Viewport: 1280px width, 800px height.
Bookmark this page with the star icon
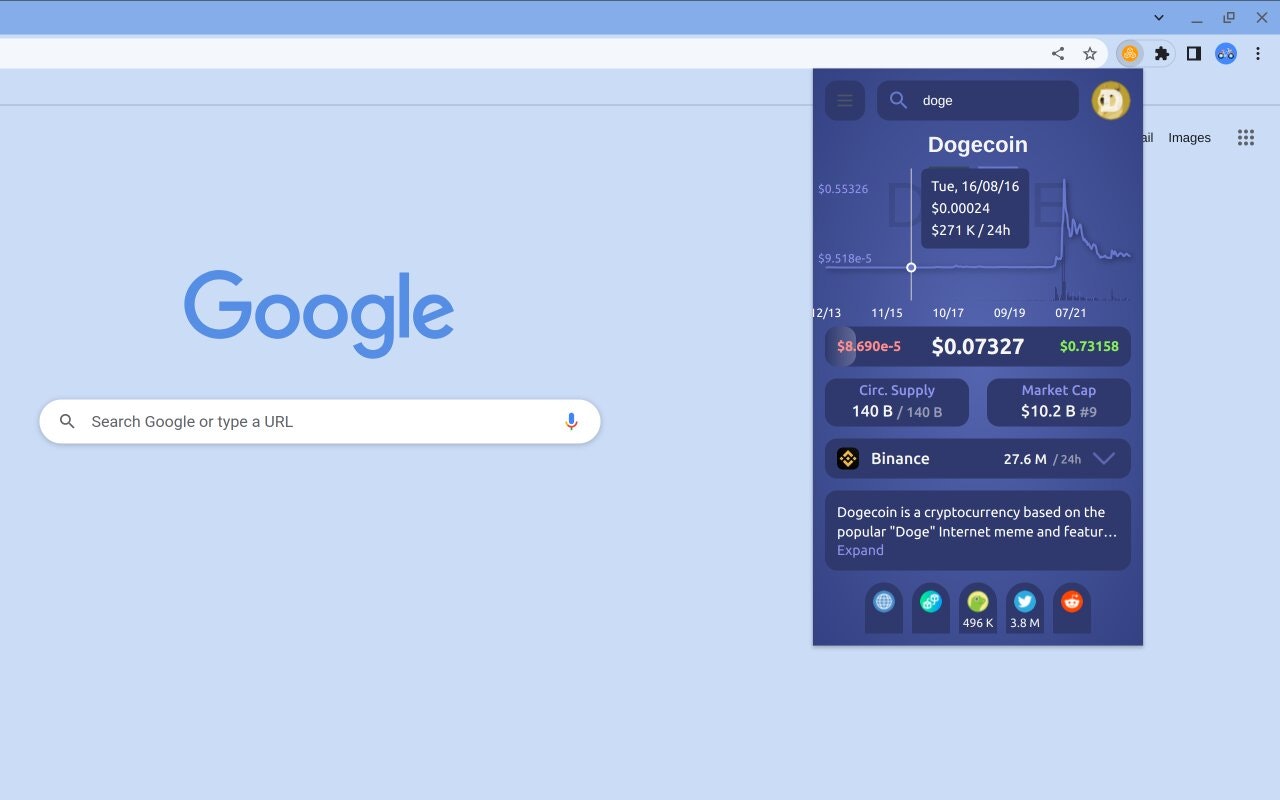coord(1090,54)
